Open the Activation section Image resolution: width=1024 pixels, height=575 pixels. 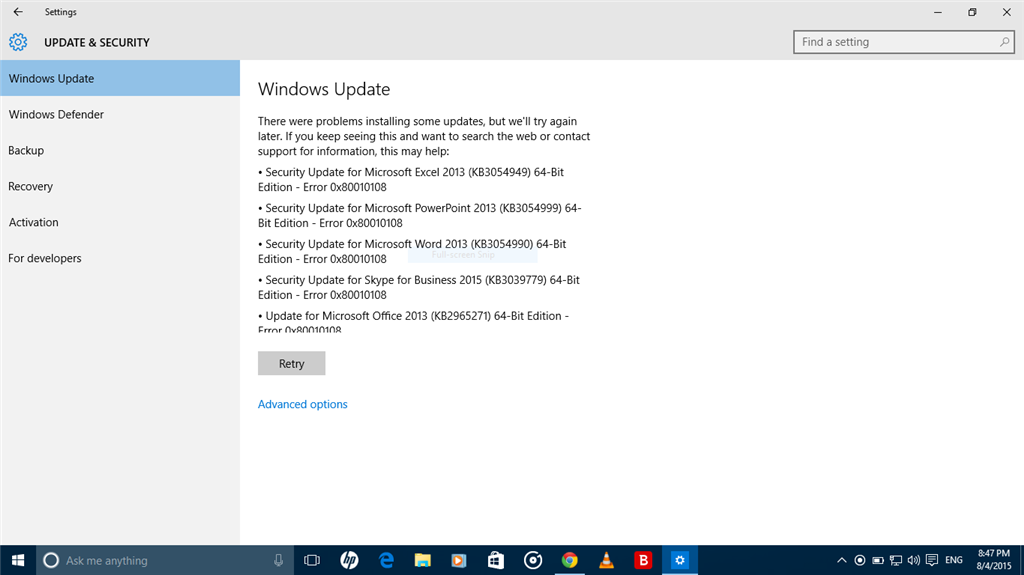(120, 222)
